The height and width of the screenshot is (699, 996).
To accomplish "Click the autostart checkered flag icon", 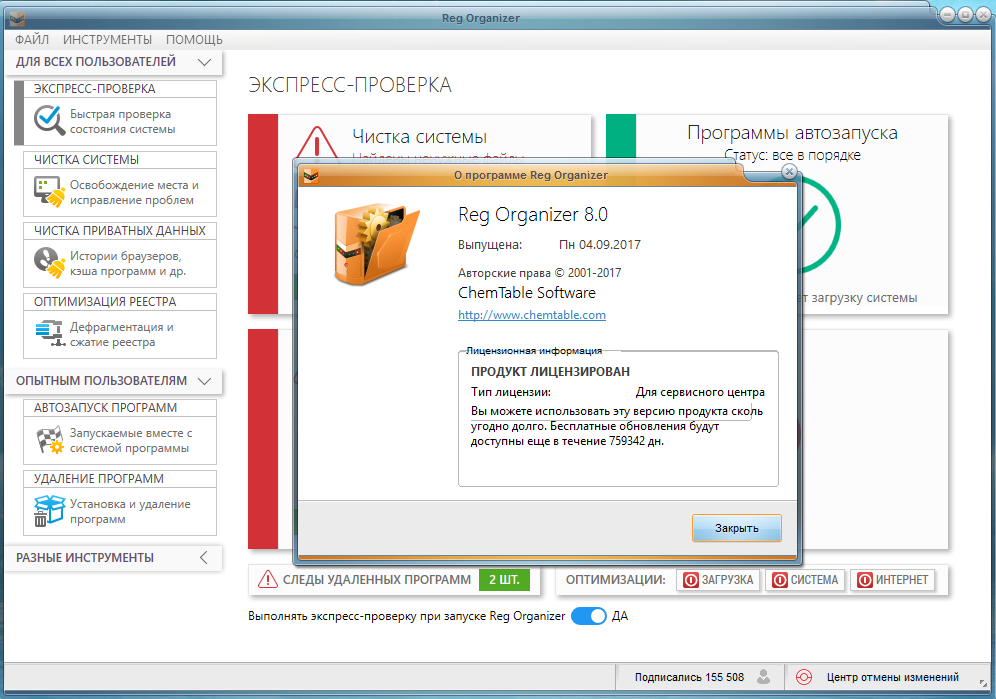I will pos(50,440).
